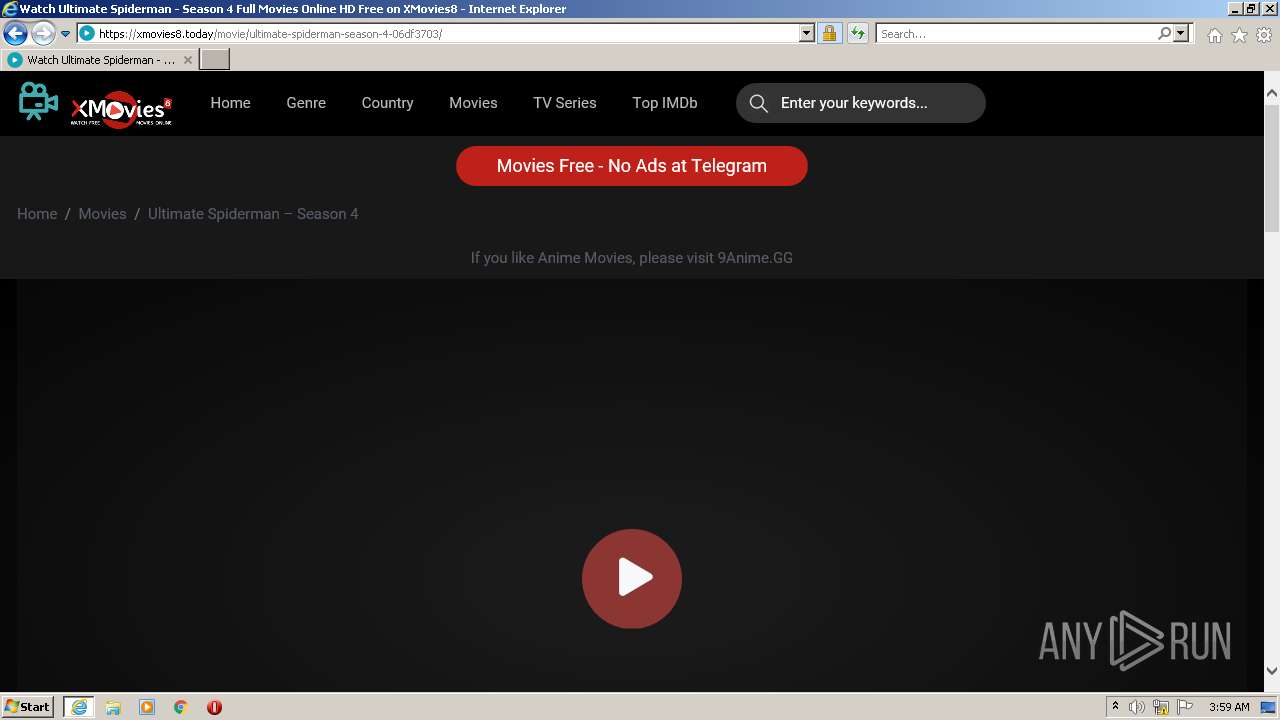
Task: Click the network tray icon
Action: 1161,707
